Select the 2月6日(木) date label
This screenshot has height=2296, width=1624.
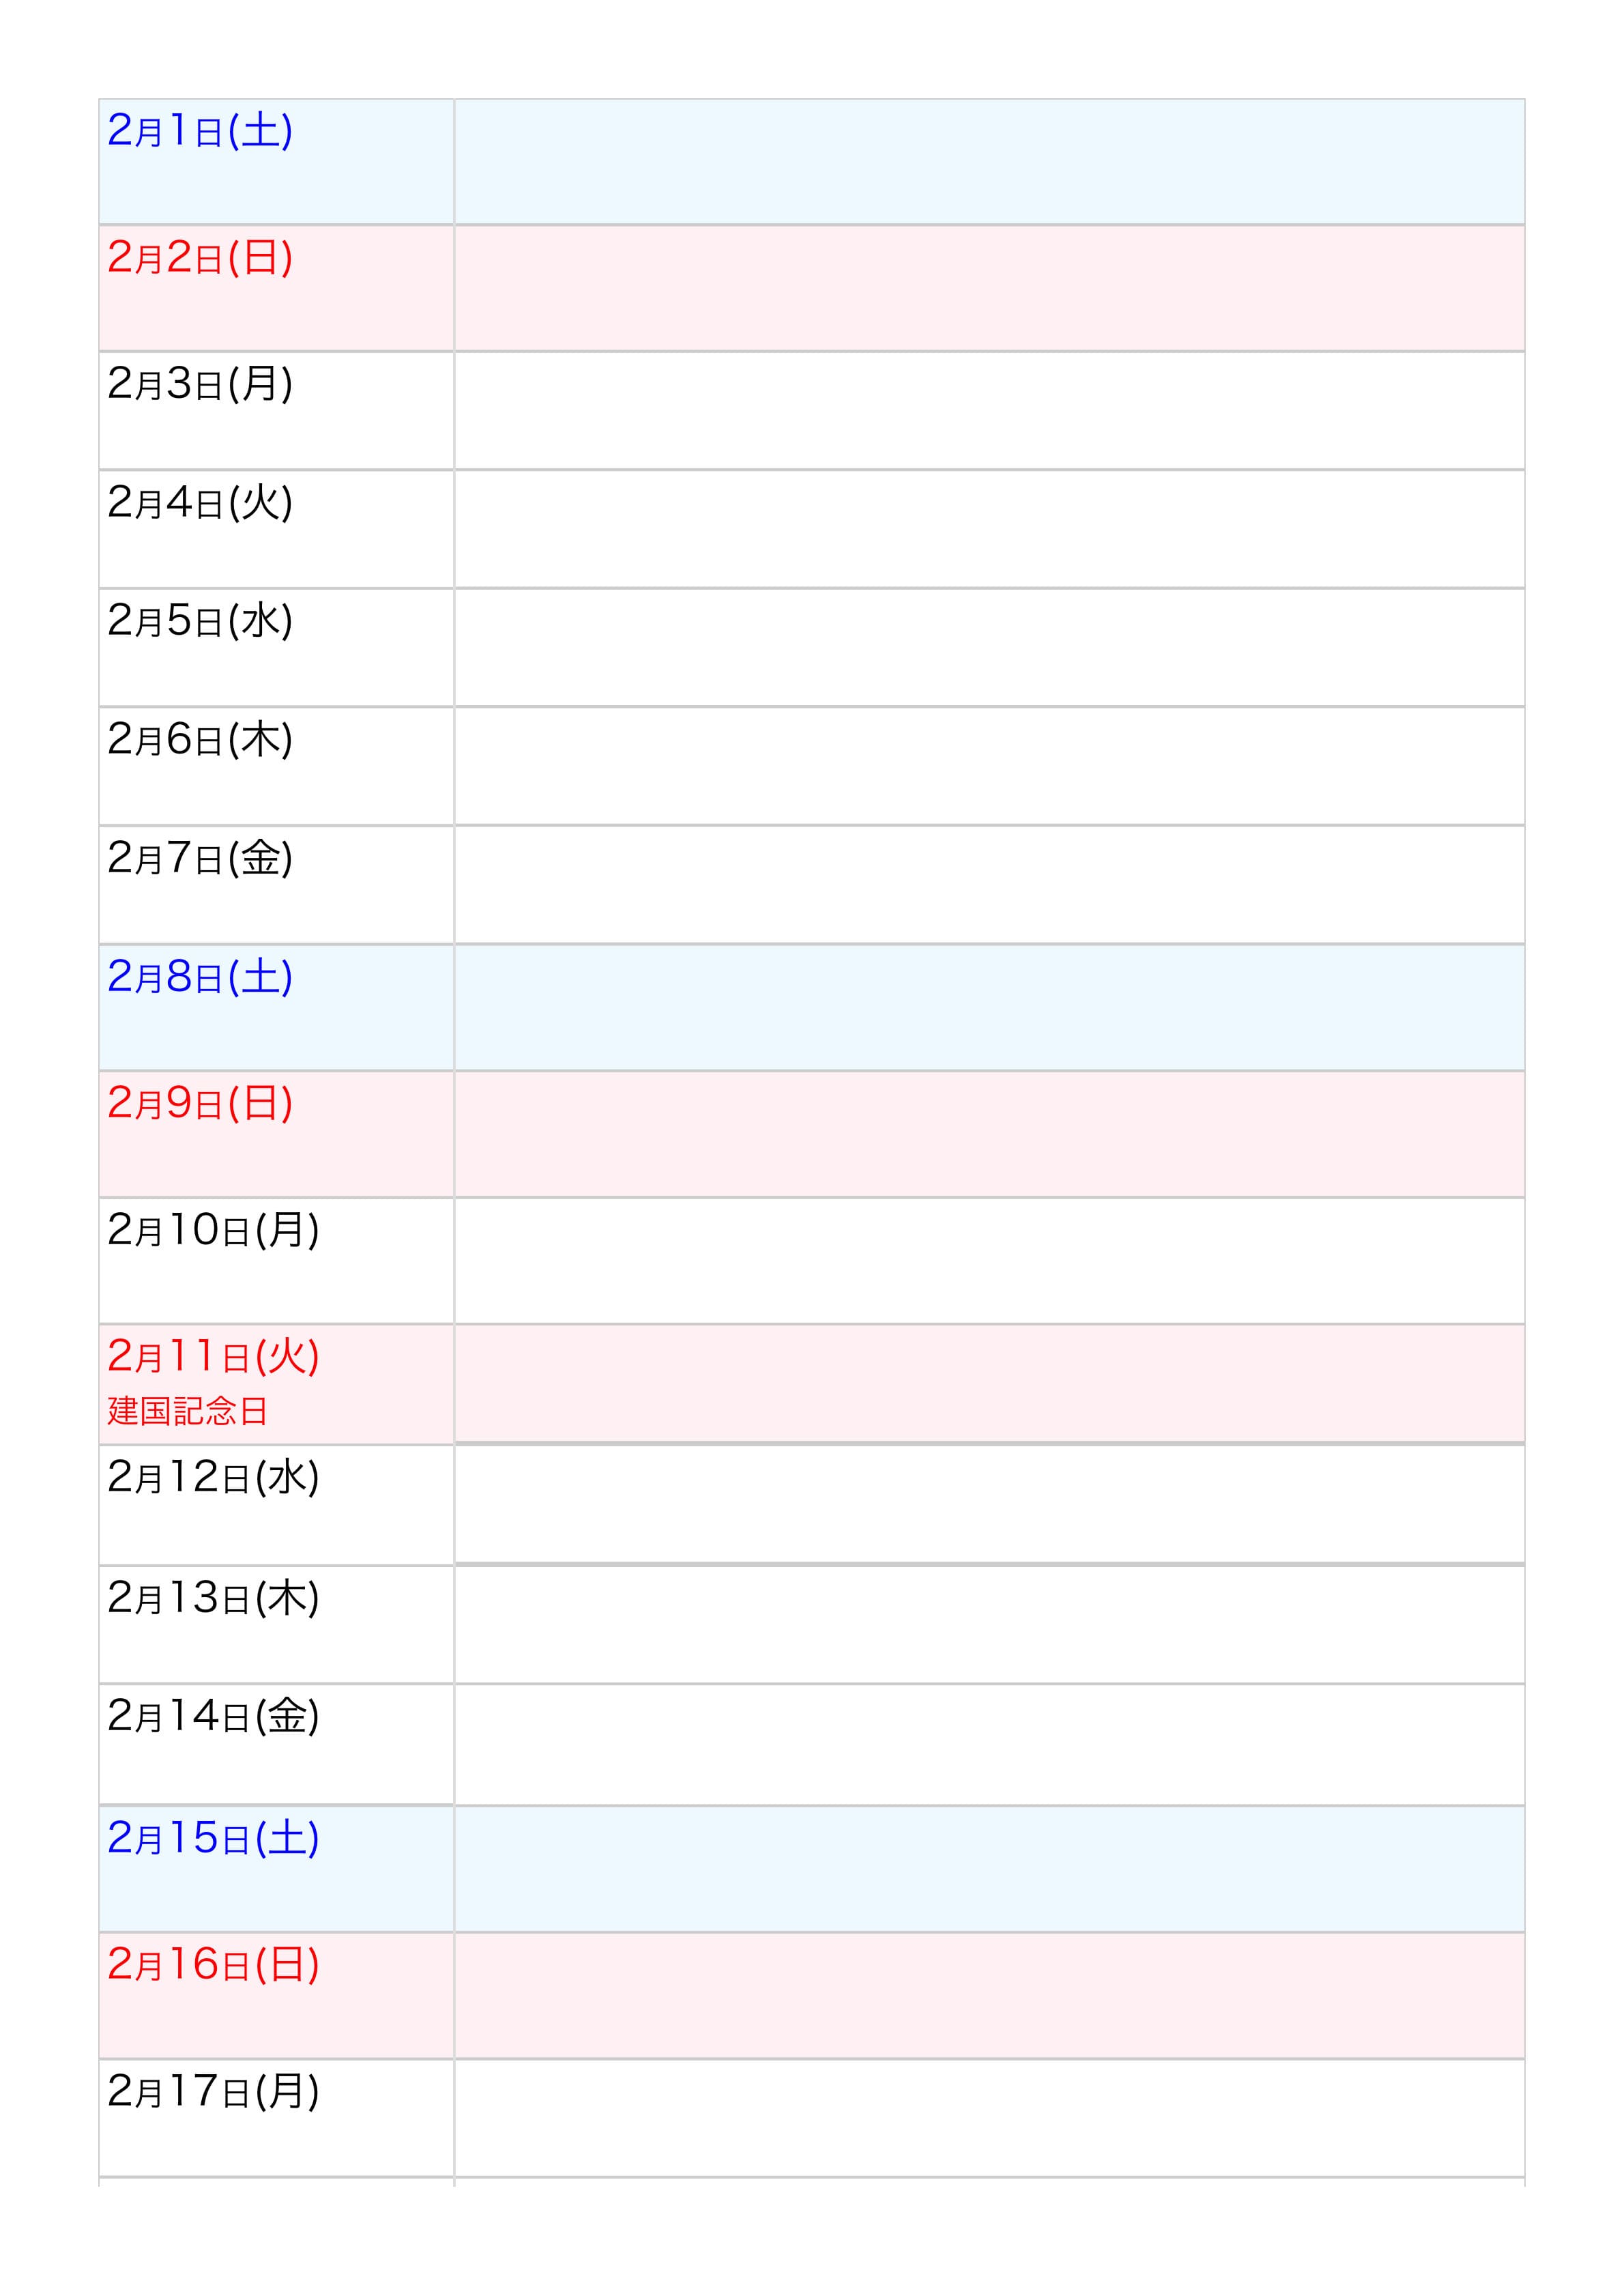tap(200, 739)
